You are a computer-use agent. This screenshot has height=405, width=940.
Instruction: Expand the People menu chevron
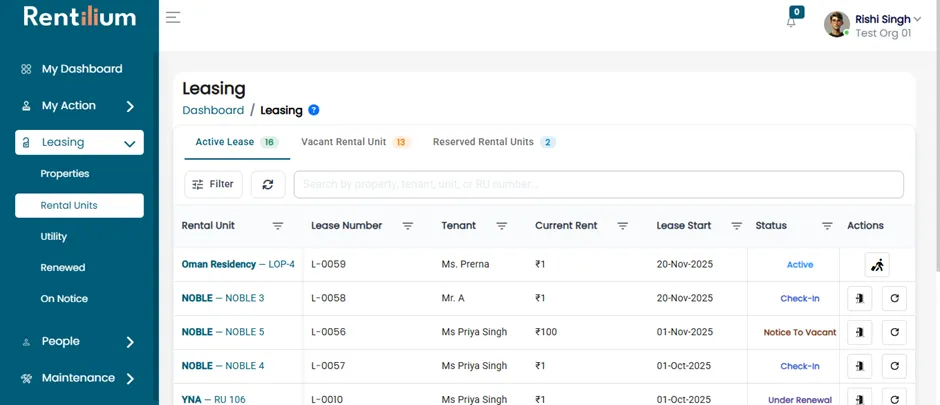coord(130,342)
